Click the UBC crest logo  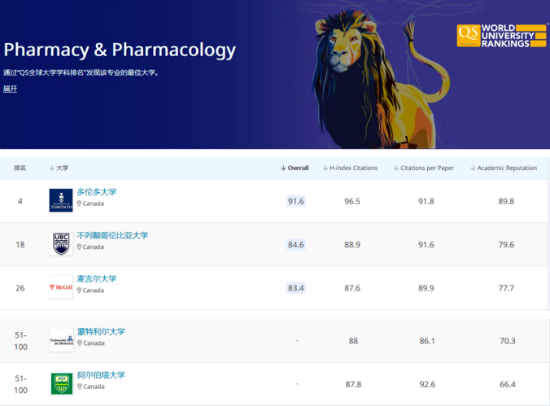click(x=61, y=244)
